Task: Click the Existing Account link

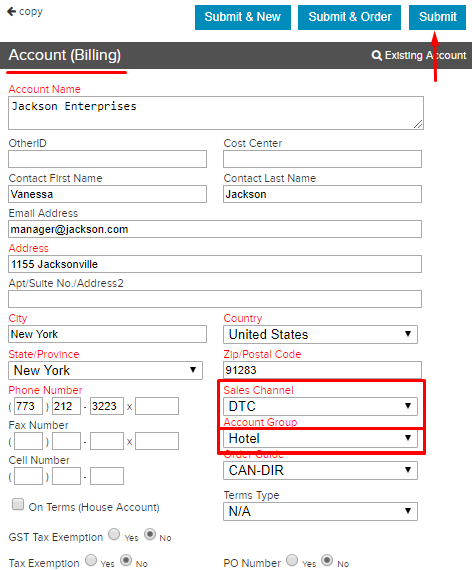Action: [x=419, y=56]
